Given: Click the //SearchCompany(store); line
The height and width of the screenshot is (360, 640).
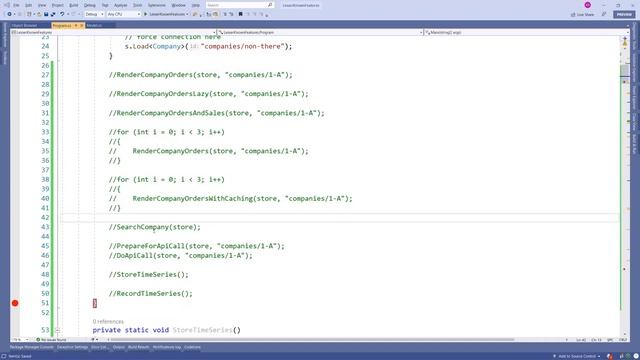Looking at the screenshot, I should pyautogui.click(x=155, y=227).
